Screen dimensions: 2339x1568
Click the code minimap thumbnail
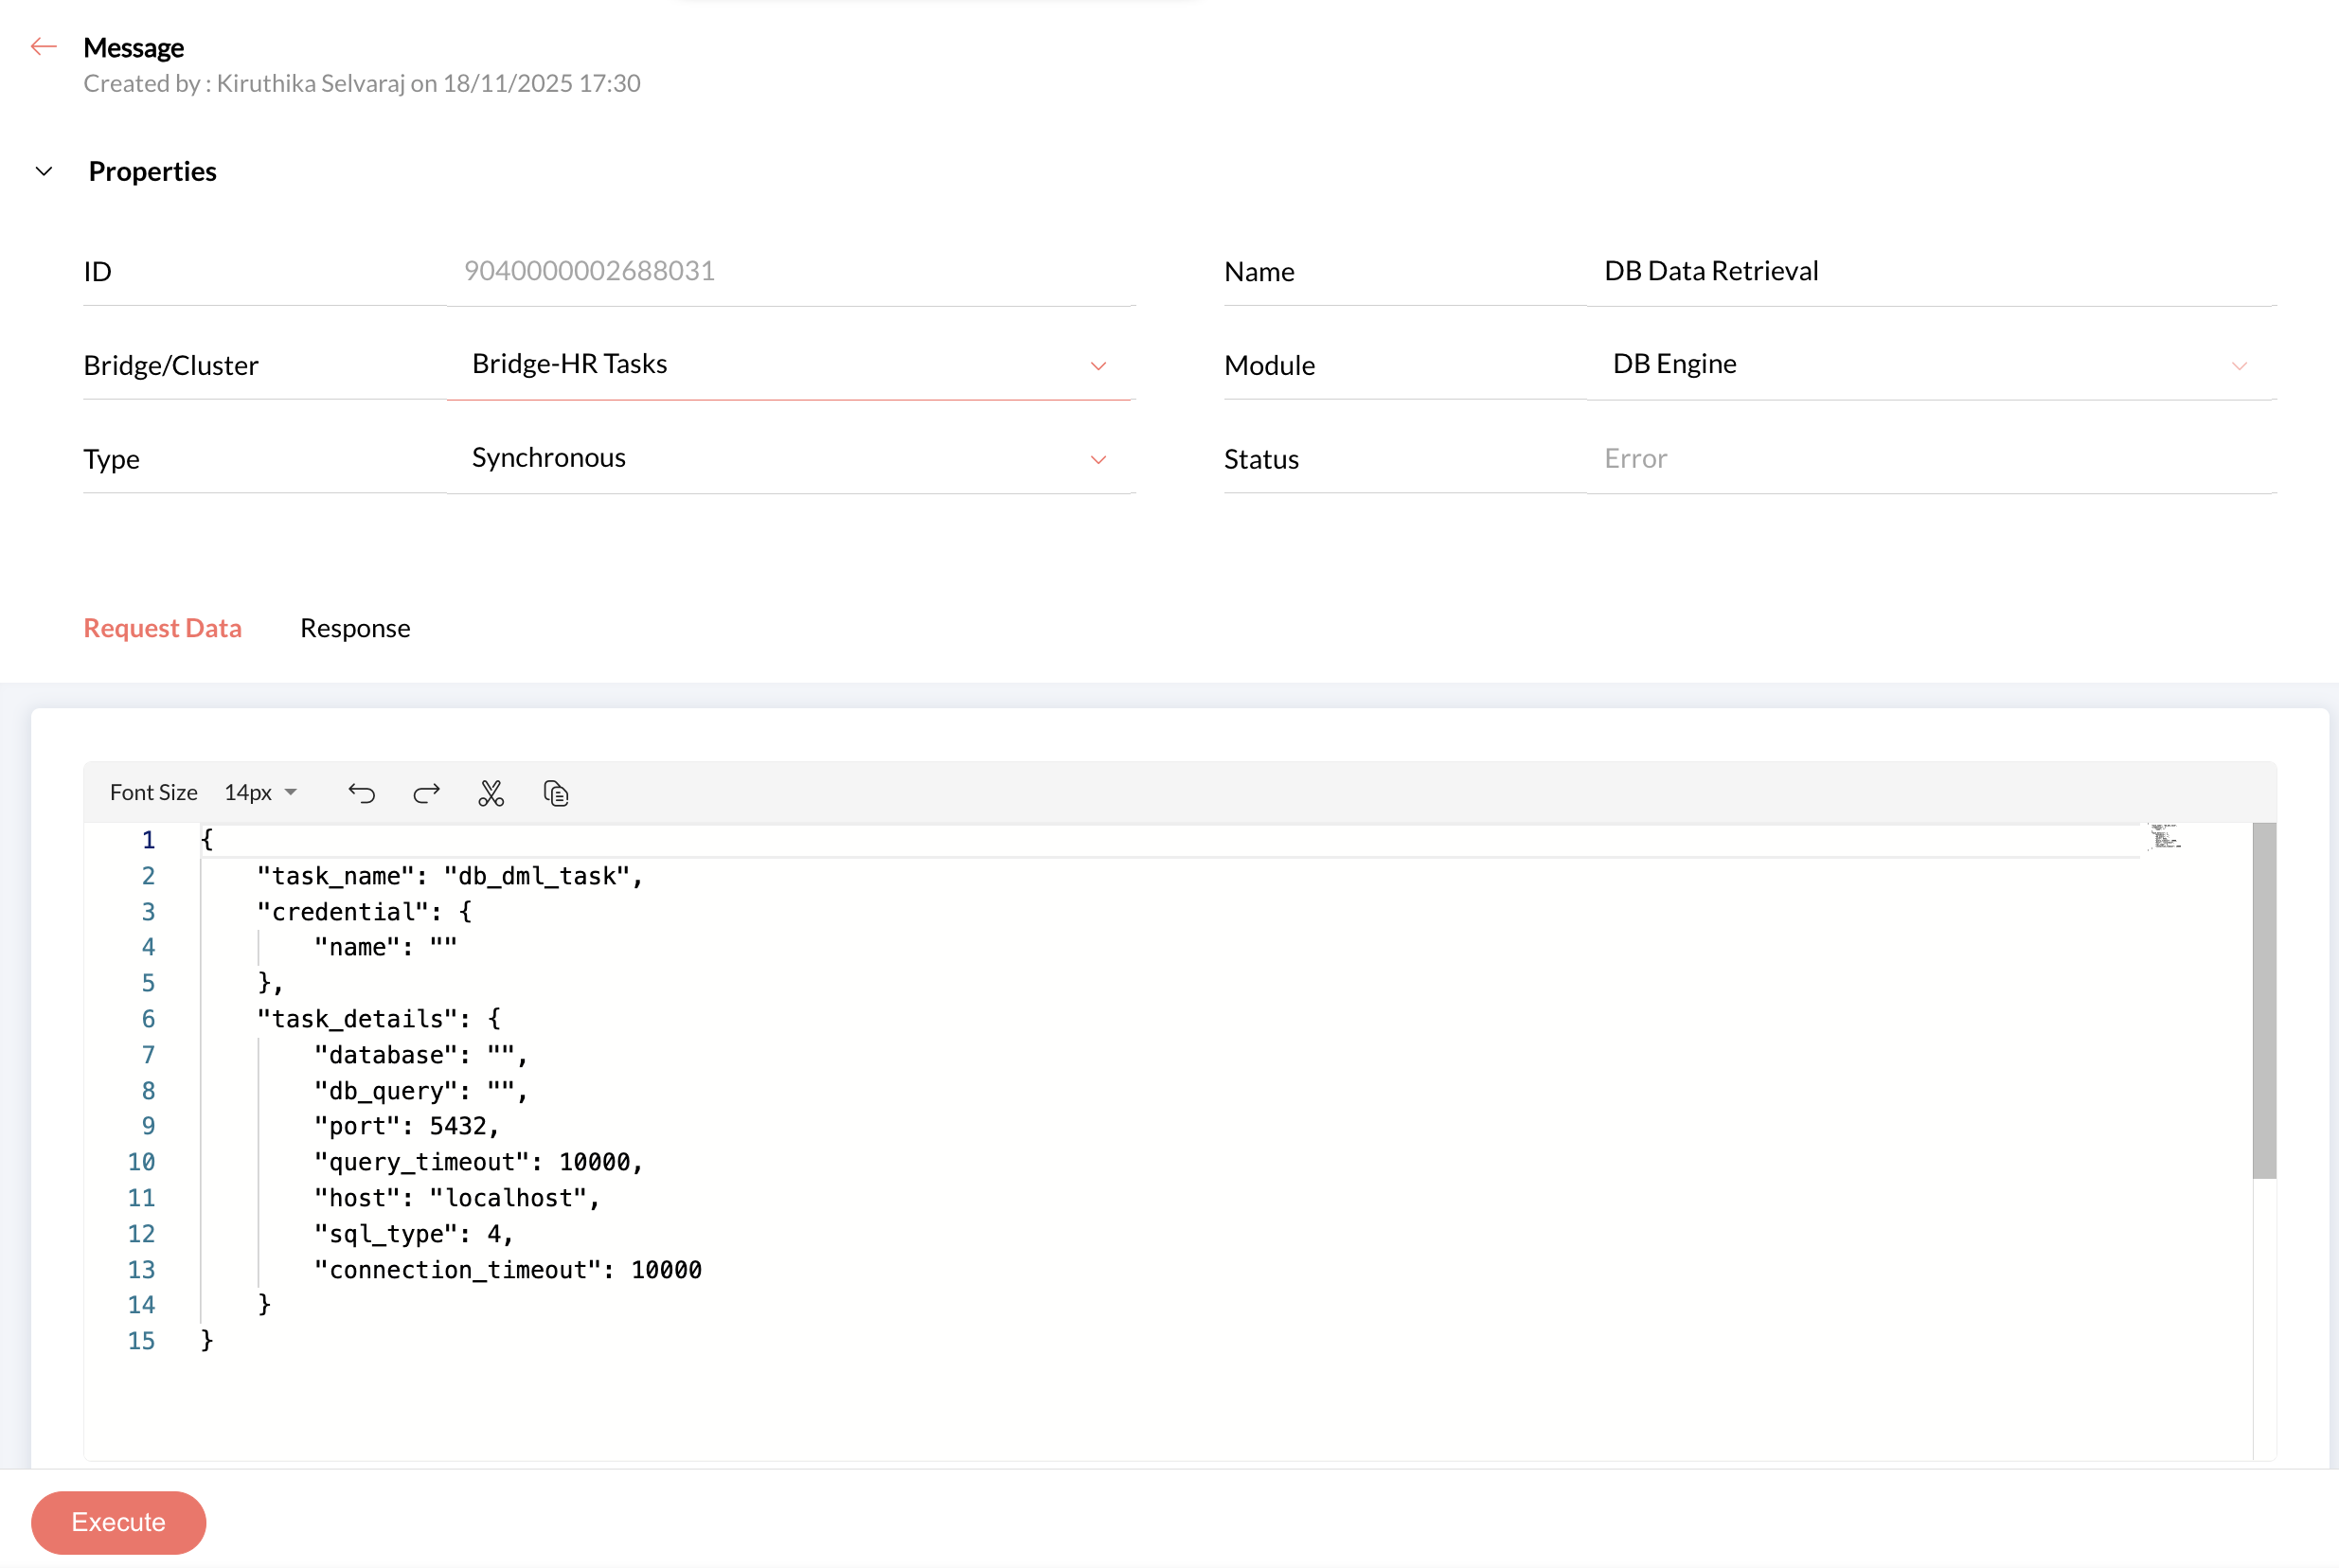click(x=2165, y=837)
